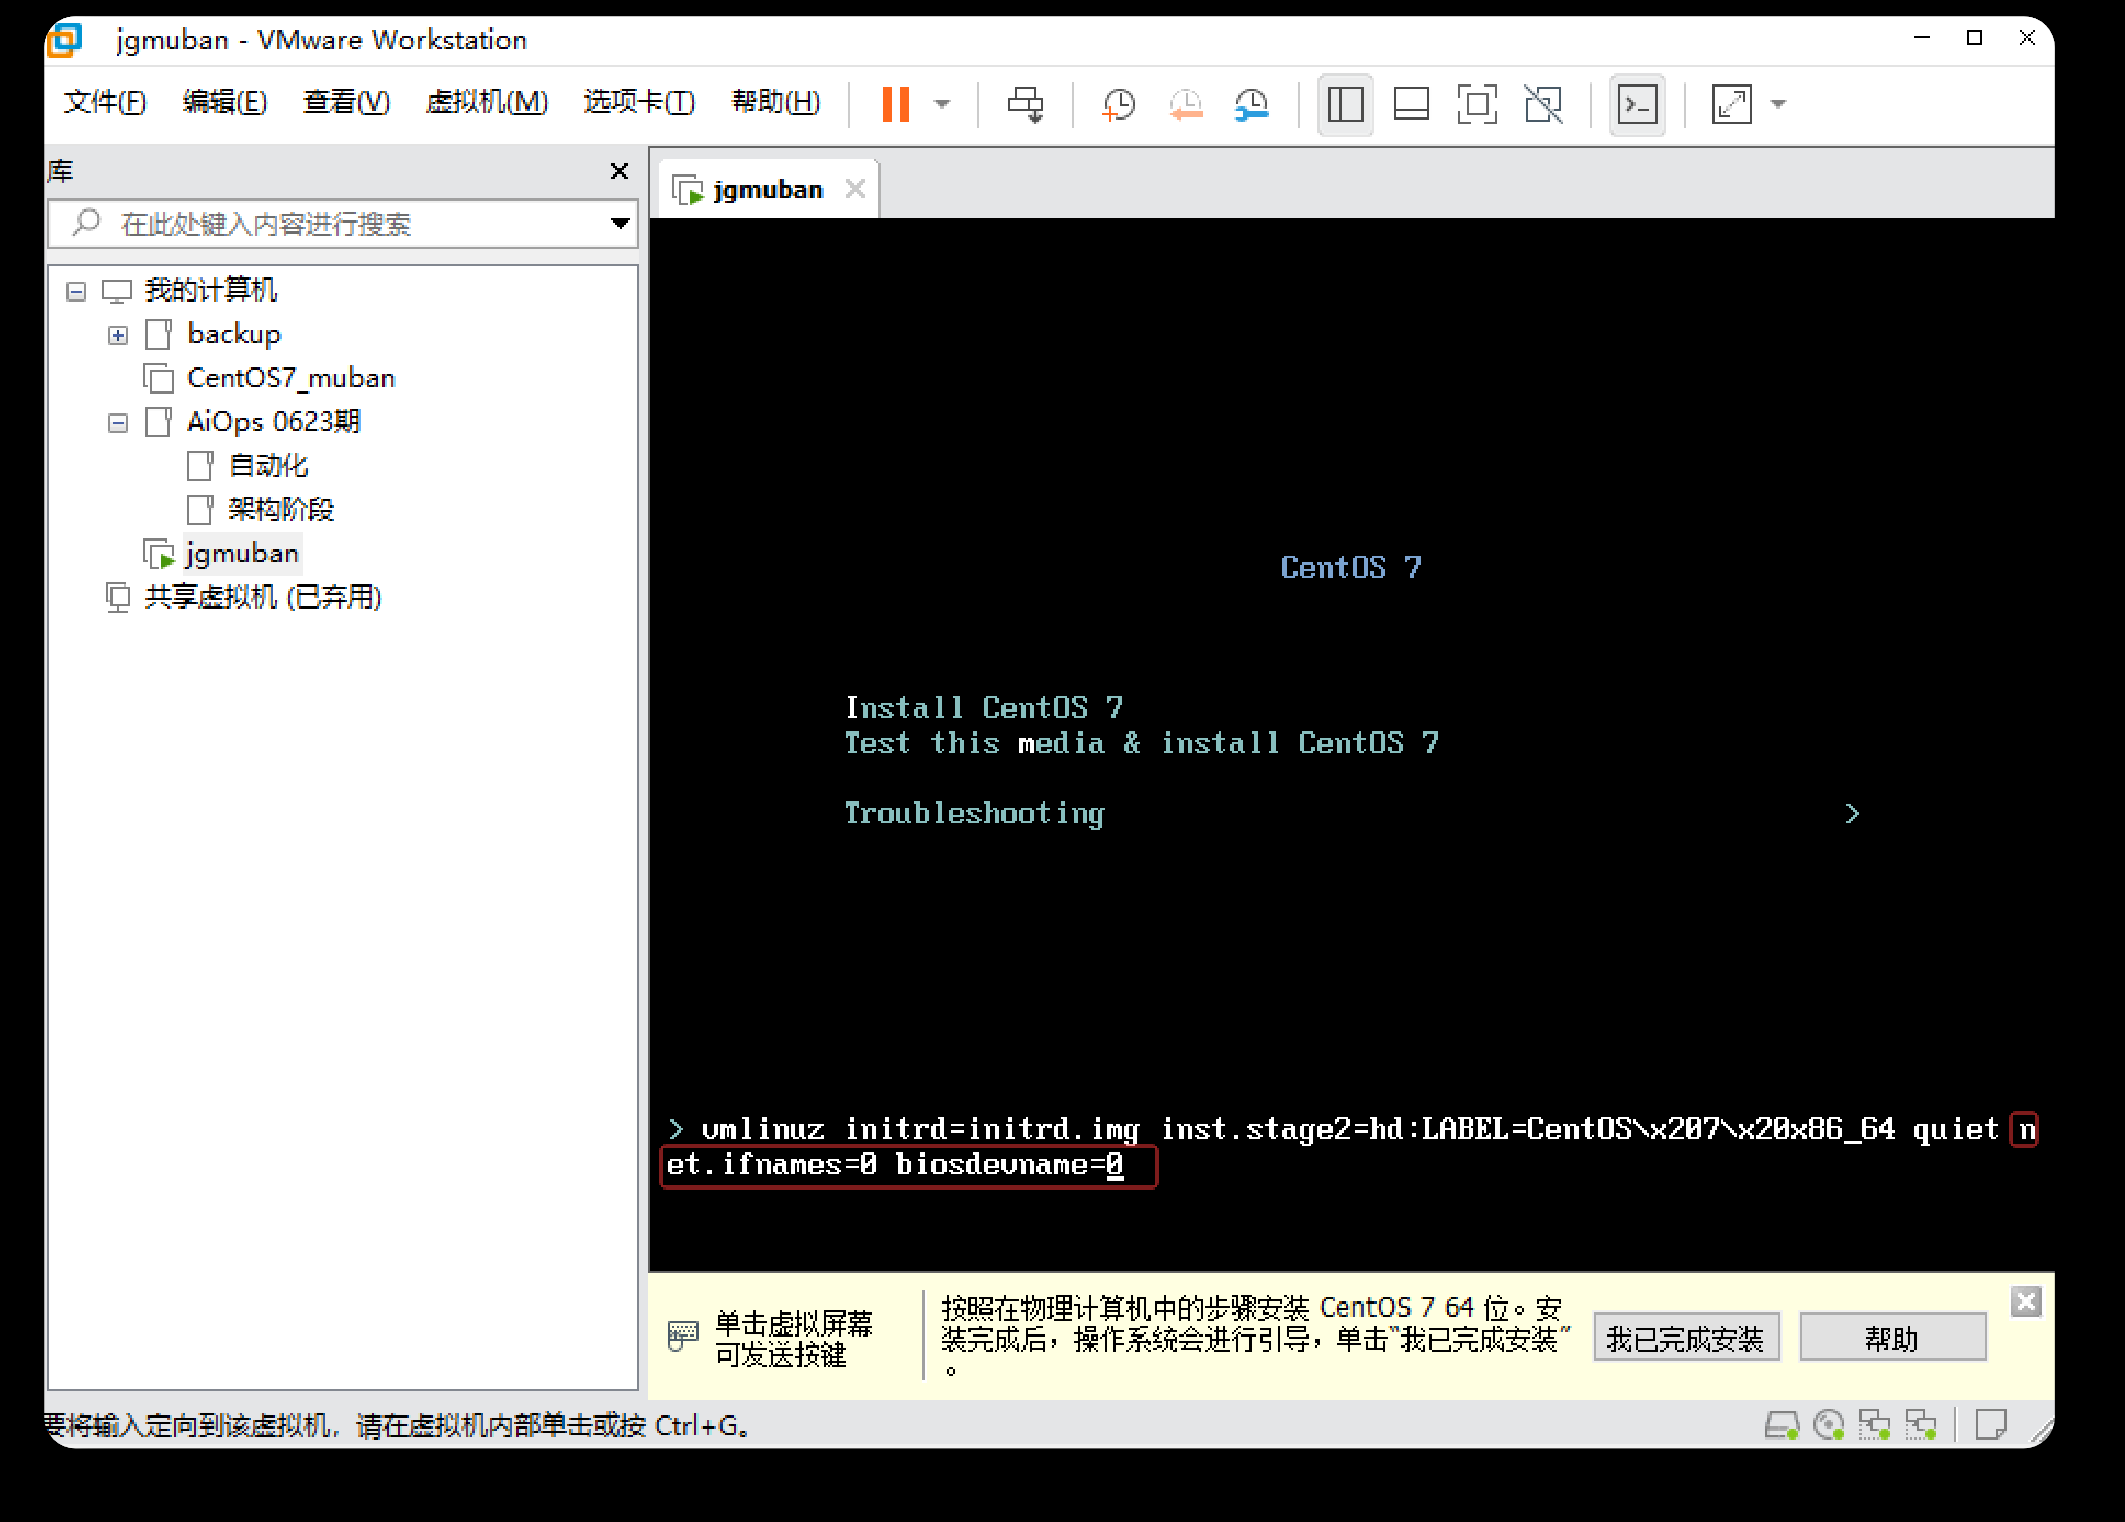Enter full screen mode
2125x1522 pixels.
click(x=1477, y=104)
